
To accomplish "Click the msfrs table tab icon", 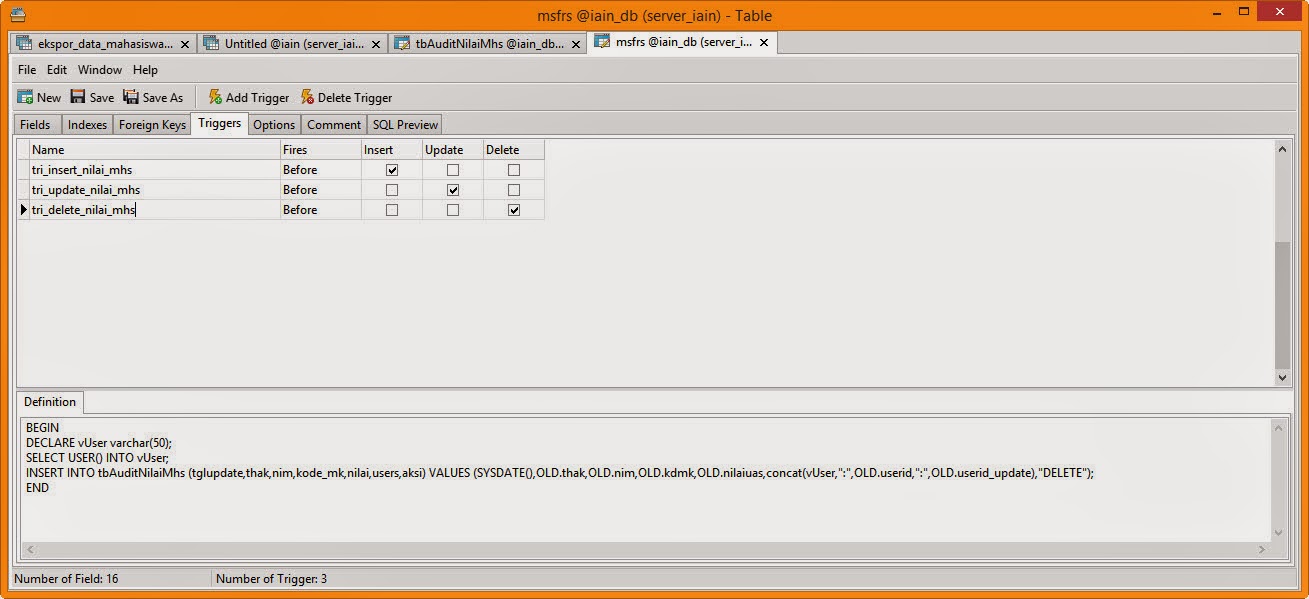I will pyautogui.click(x=602, y=42).
